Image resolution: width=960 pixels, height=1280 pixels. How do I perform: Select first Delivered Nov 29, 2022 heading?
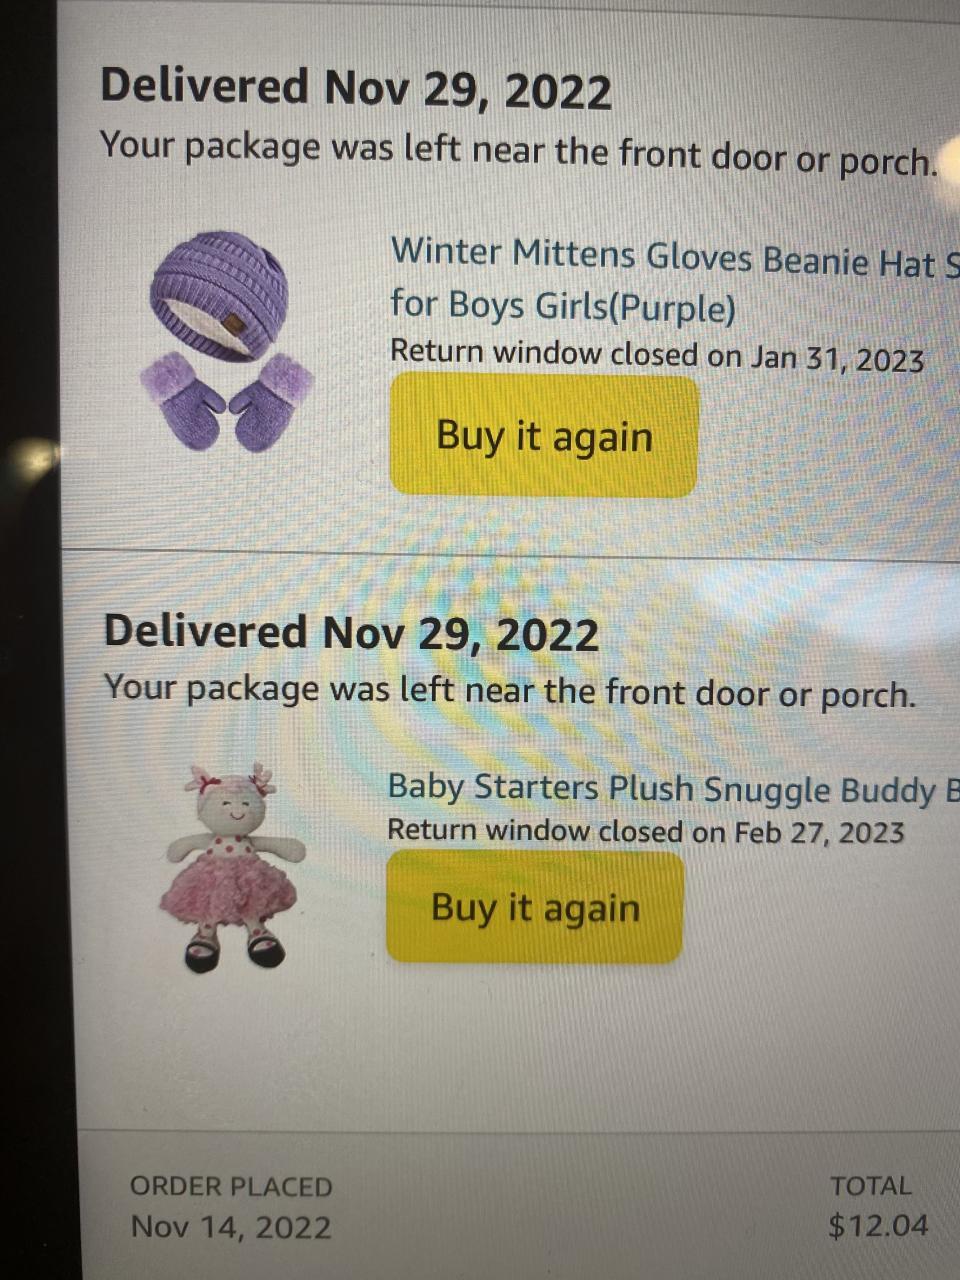click(356, 88)
